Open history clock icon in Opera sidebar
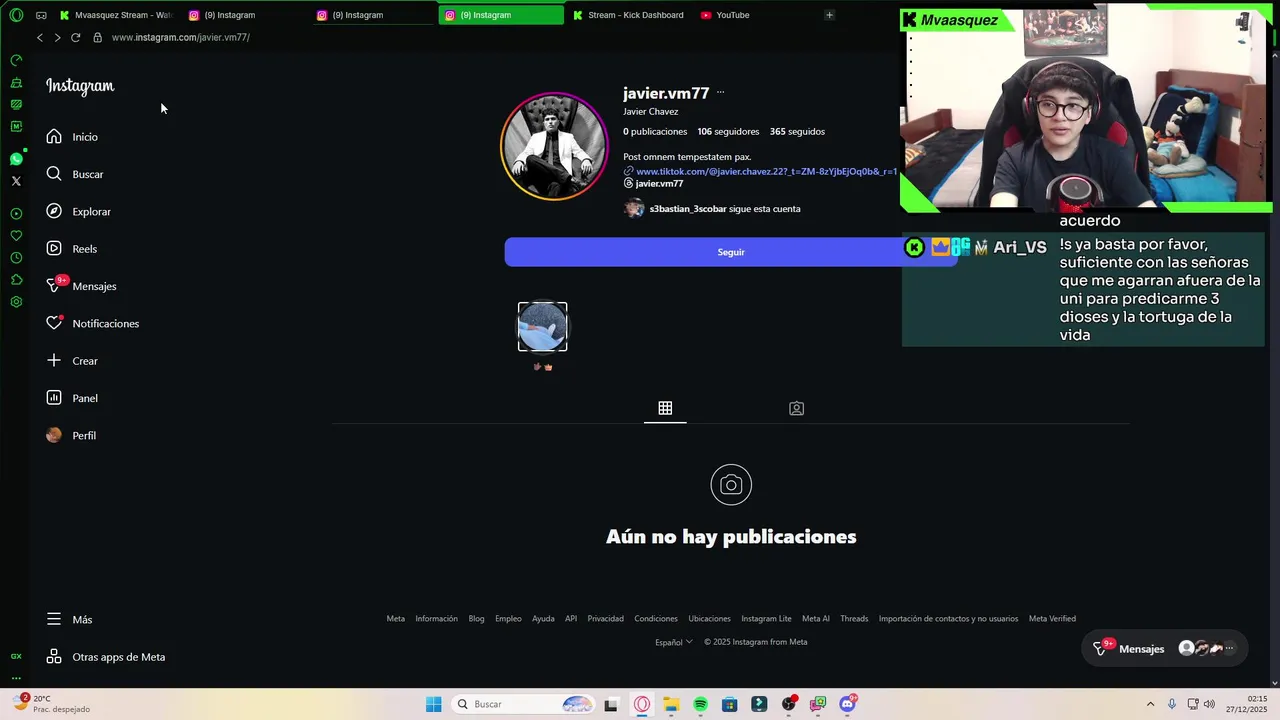1280x720 pixels. (x=16, y=258)
